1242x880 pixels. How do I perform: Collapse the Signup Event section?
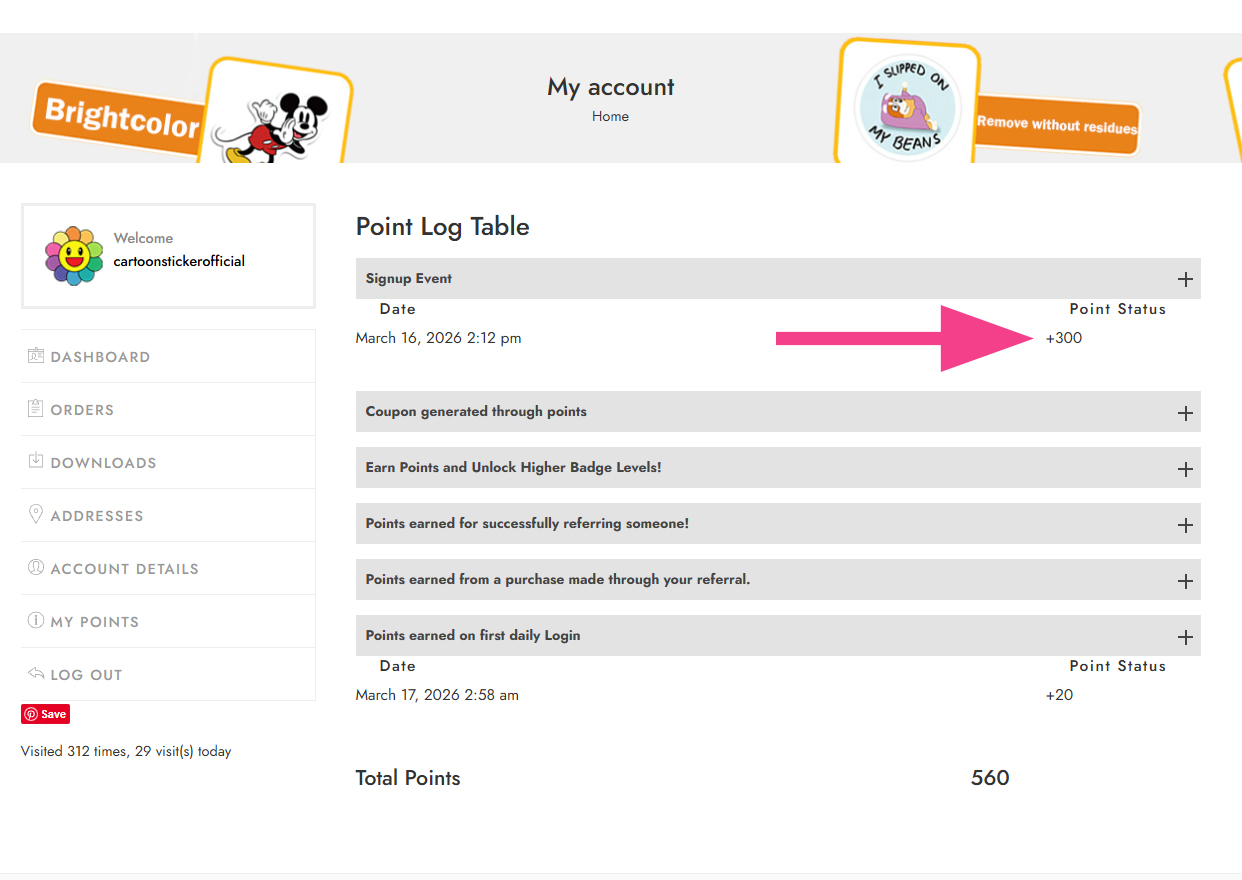1185,279
